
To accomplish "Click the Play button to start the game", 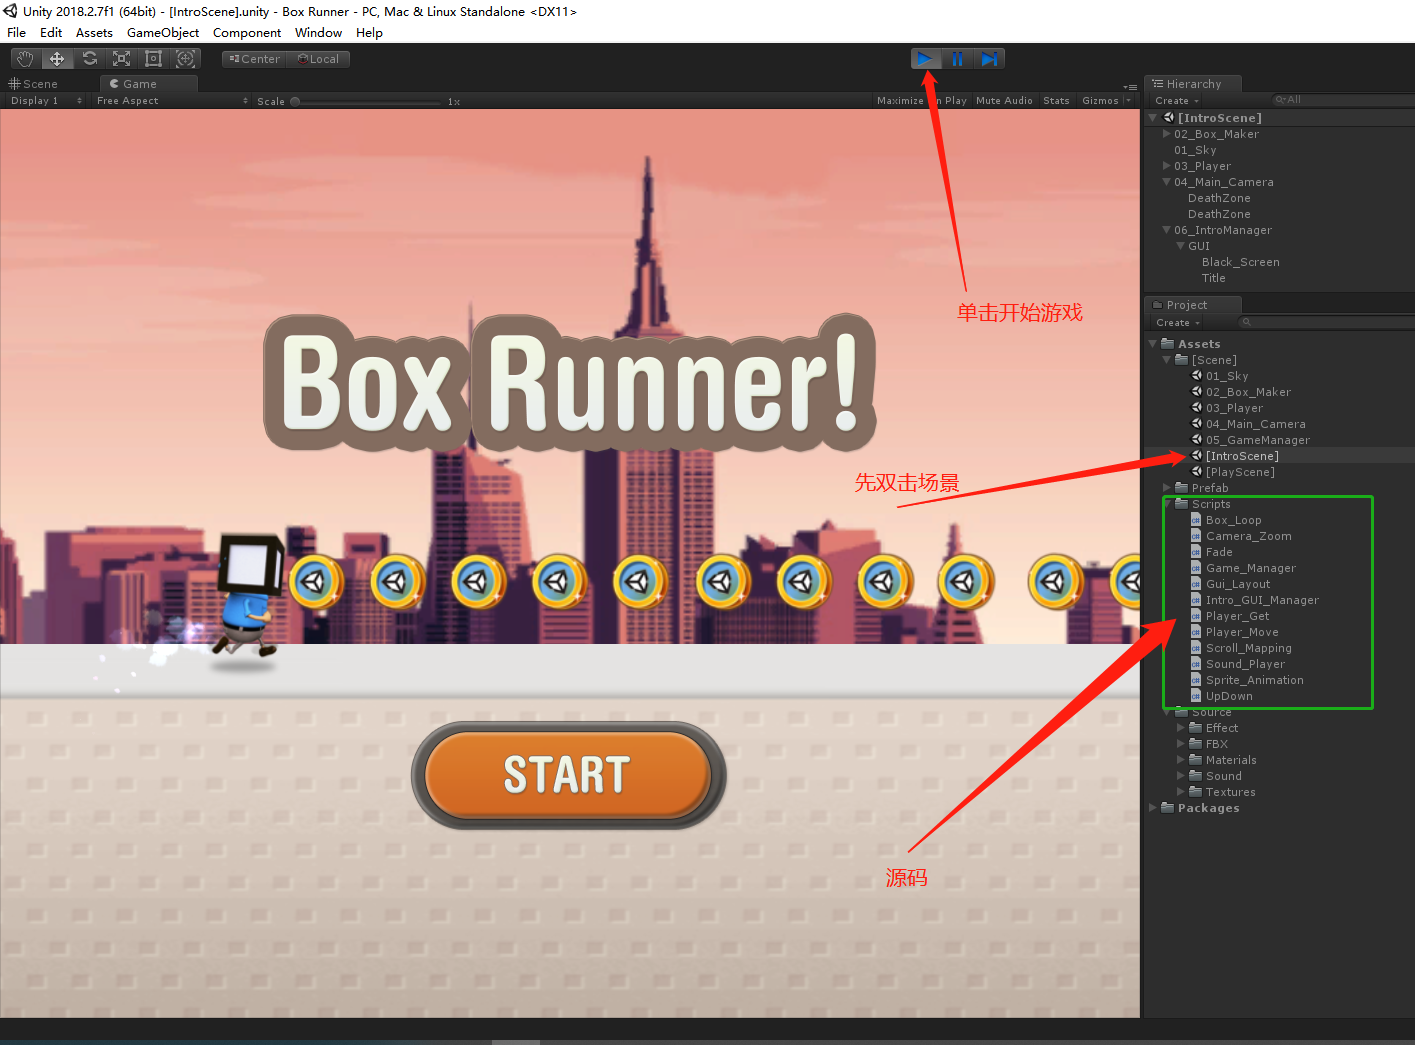I will coord(926,59).
